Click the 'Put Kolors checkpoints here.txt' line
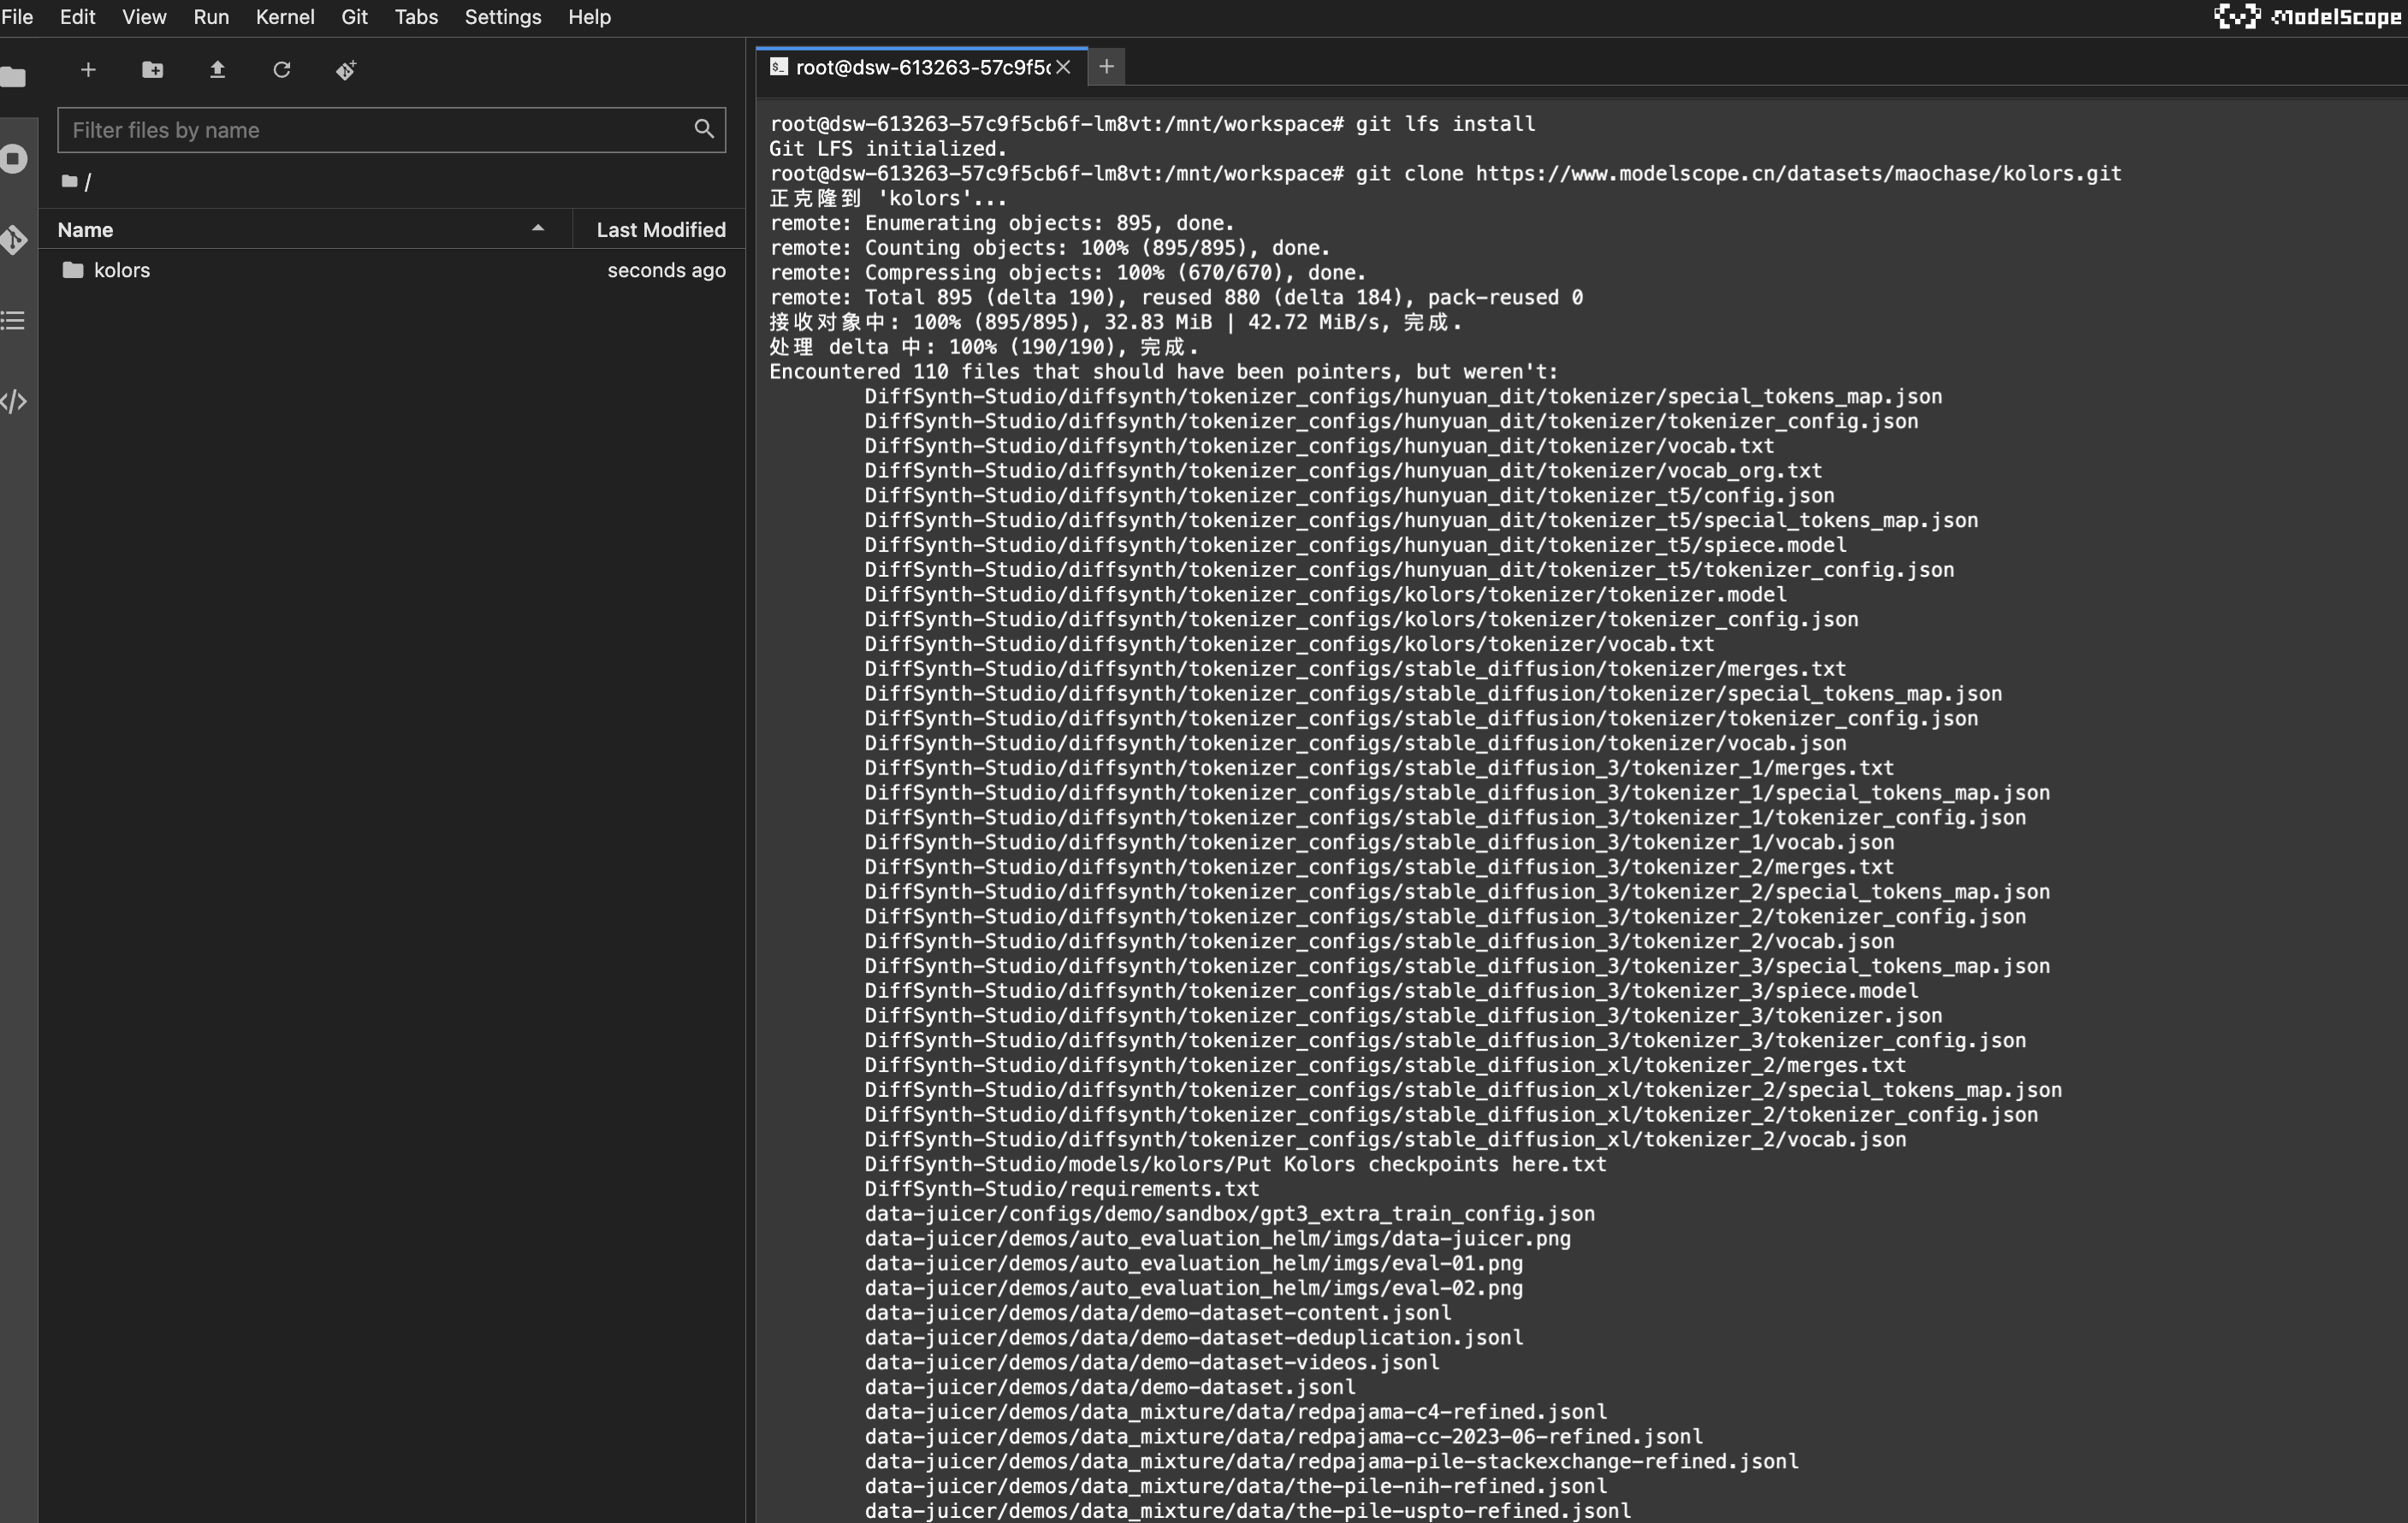Viewport: 2408px width, 1523px height. pyautogui.click(x=1236, y=1164)
